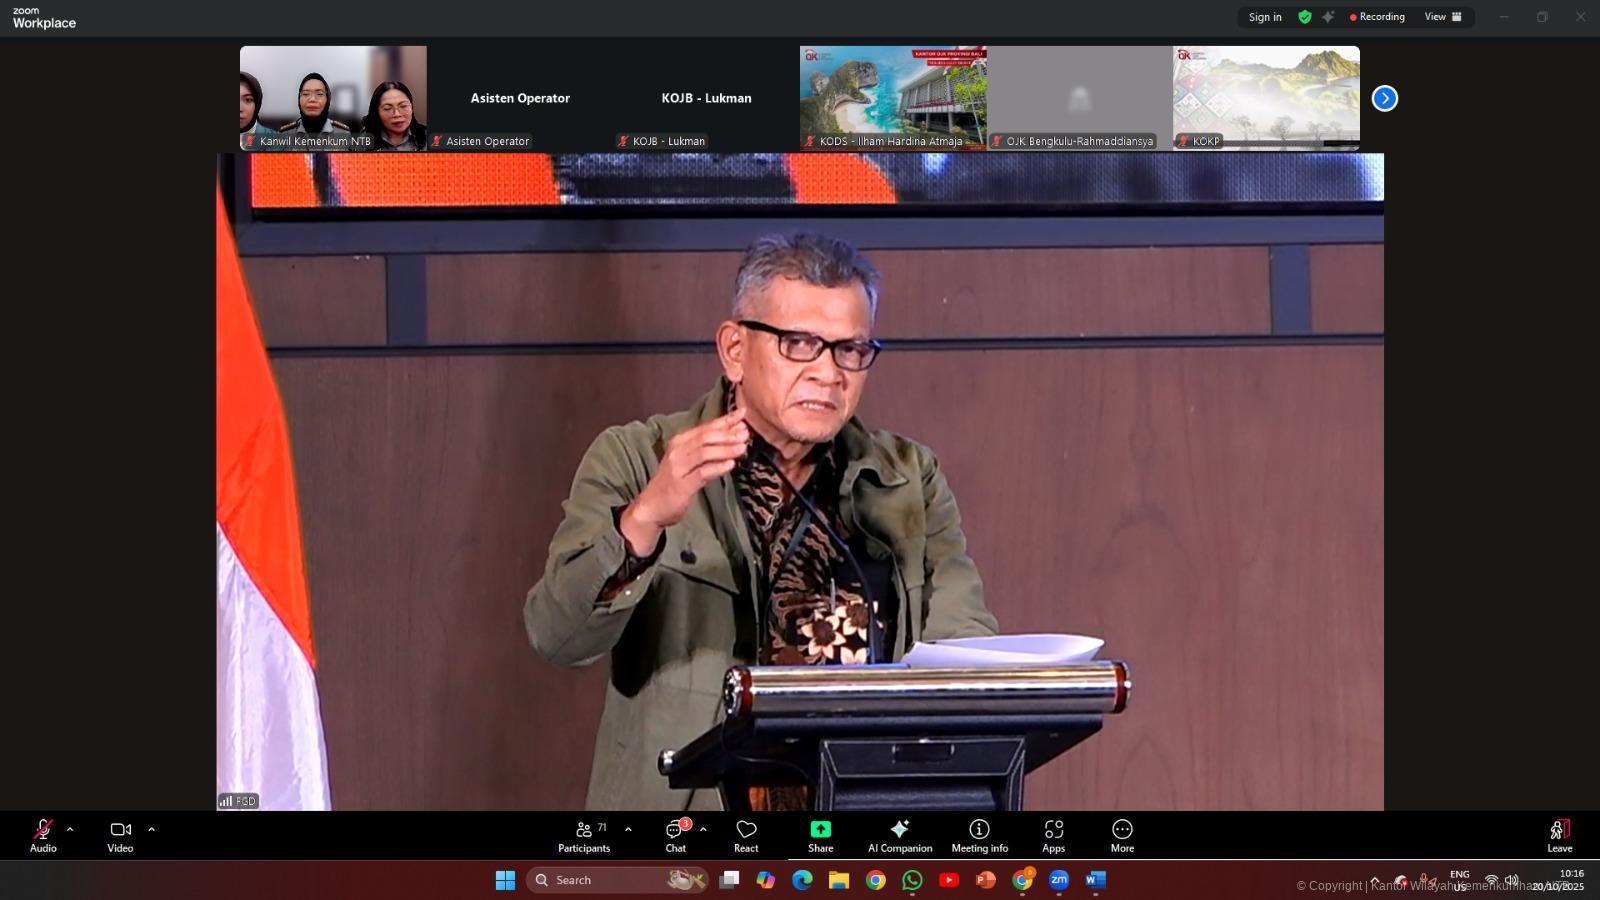Click the Sign in button
Viewport: 1600px width, 900px height.
(1264, 17)
